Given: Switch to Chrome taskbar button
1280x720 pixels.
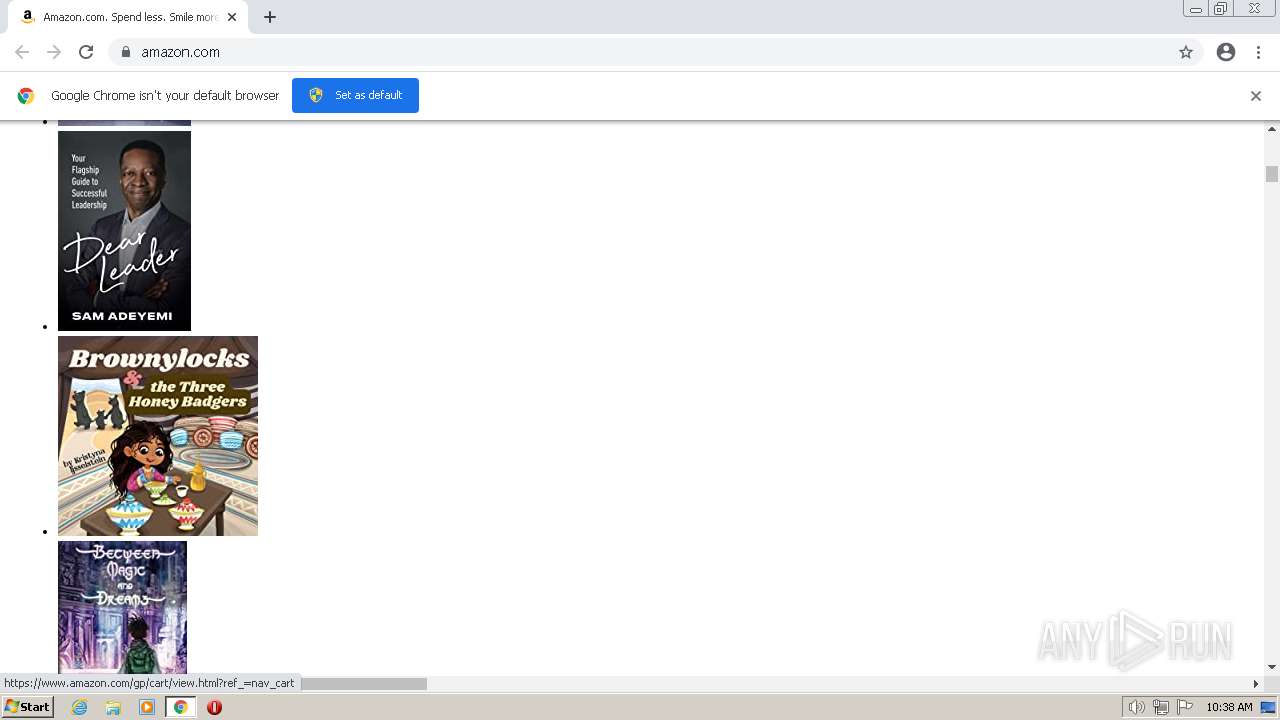Looking at the screenshot, I should pos(181,707).
